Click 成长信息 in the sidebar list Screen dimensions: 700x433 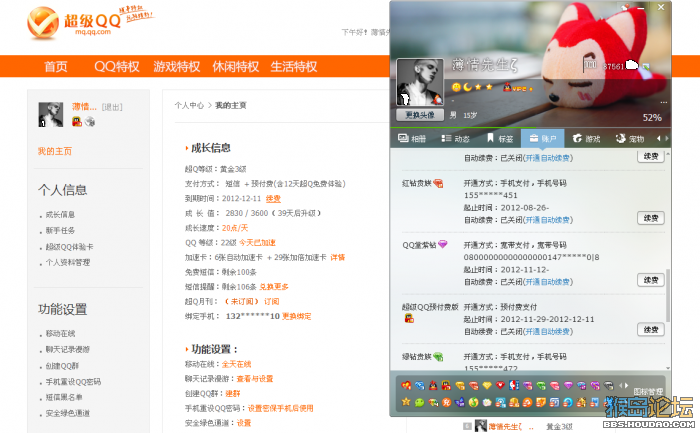60,215
